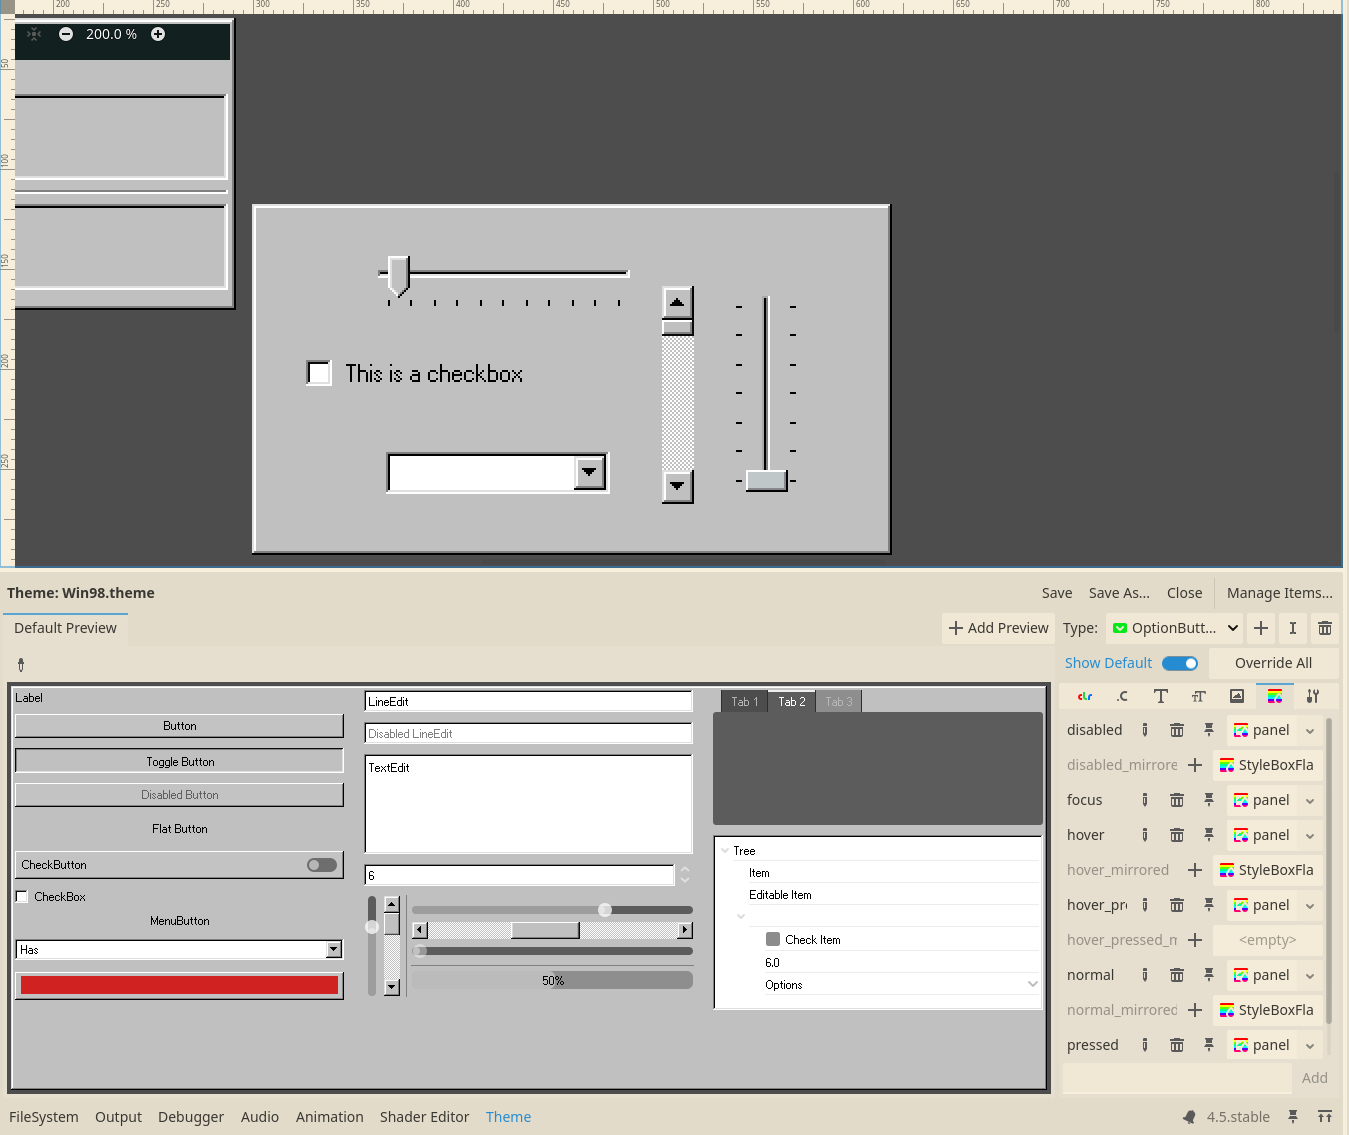The image size is (1349, 1135).
Task: Click the red color picker button
Action: point(179,985)
